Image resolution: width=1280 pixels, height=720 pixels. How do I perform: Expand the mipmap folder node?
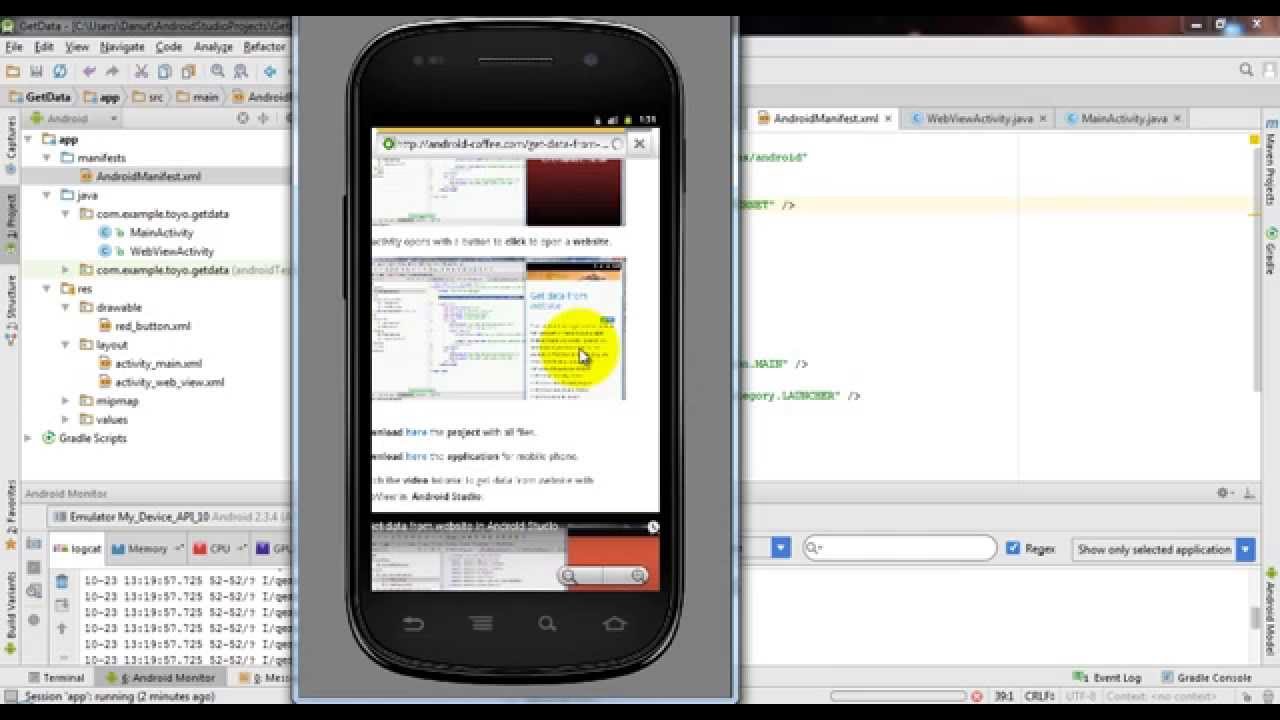66,401
